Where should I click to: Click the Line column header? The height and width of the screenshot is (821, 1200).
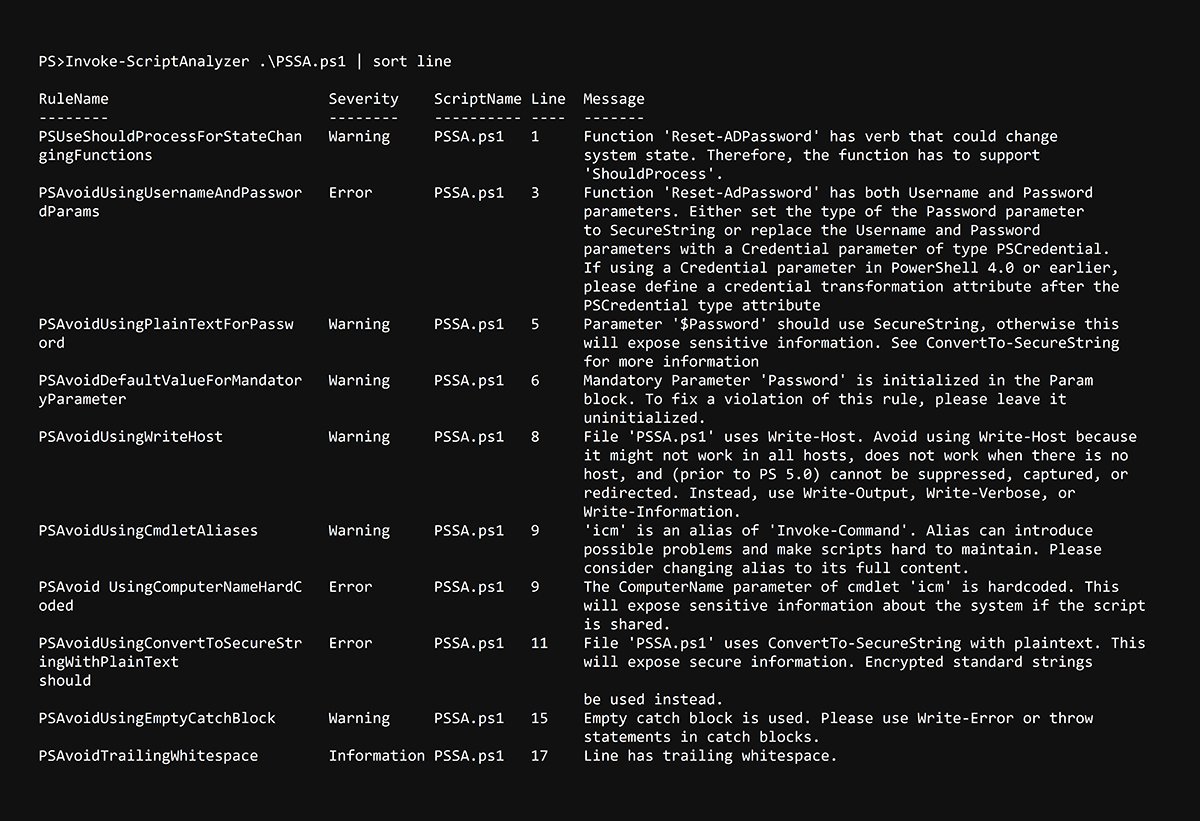pyautogui.click(x=549, y=98)
